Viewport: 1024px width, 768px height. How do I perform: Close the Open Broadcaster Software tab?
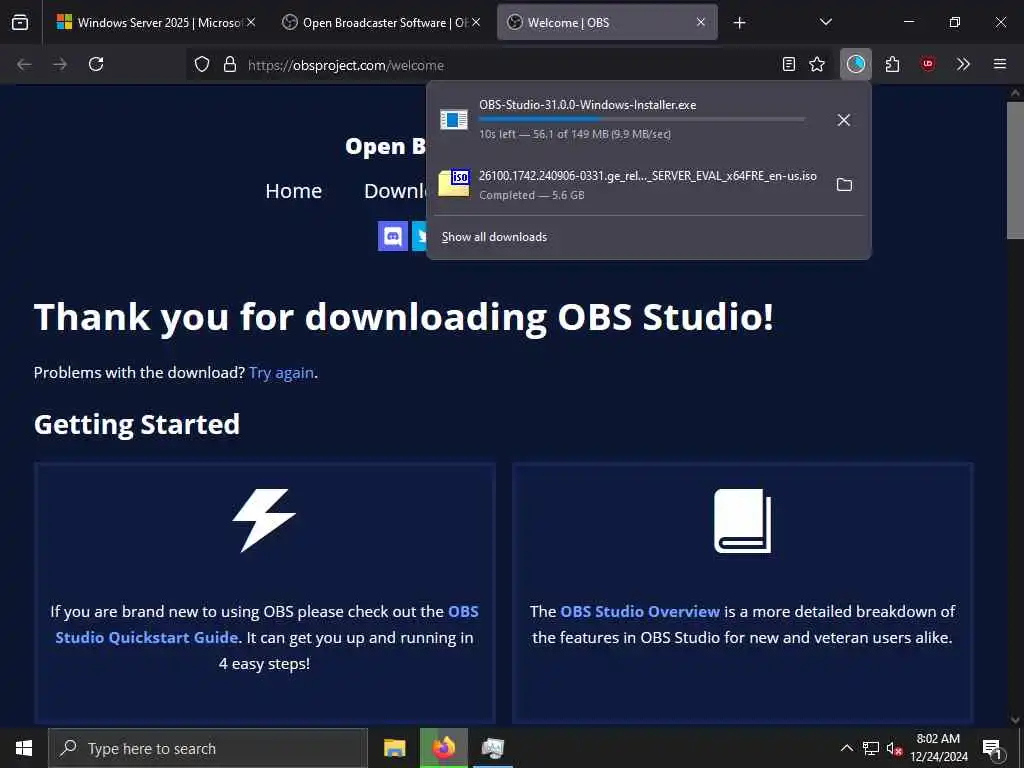[x=476, y=22]
